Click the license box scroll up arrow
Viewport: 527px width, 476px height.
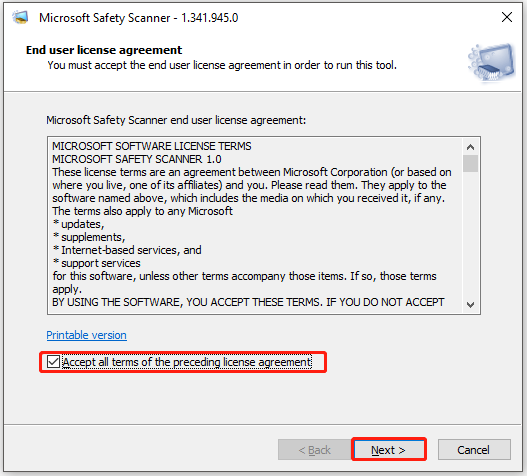[470, 147]
